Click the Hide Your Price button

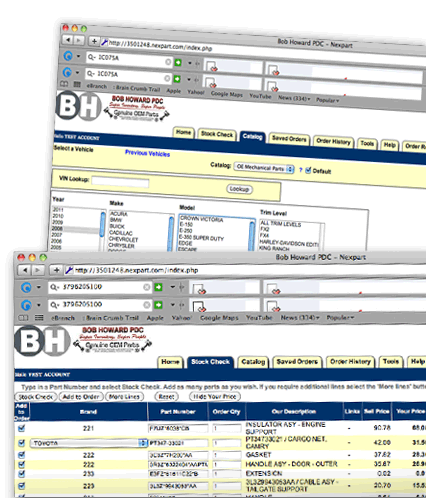[215, 397]
